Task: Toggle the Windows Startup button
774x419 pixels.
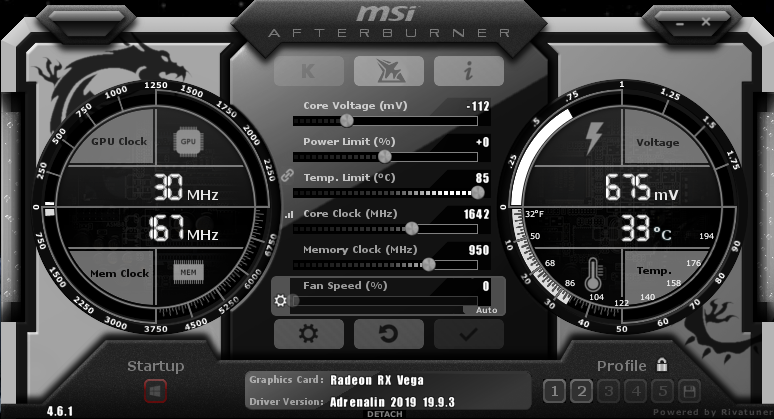Action: coord(155,392)
